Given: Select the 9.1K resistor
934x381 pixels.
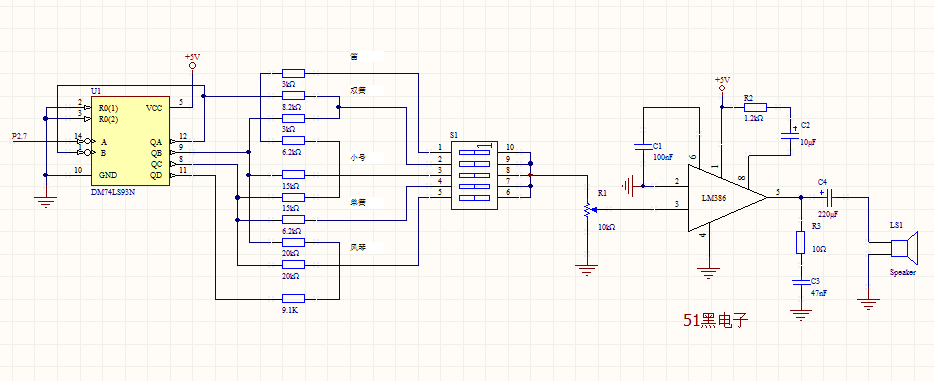Looking at the screenshot, I should tap(294, 298).
